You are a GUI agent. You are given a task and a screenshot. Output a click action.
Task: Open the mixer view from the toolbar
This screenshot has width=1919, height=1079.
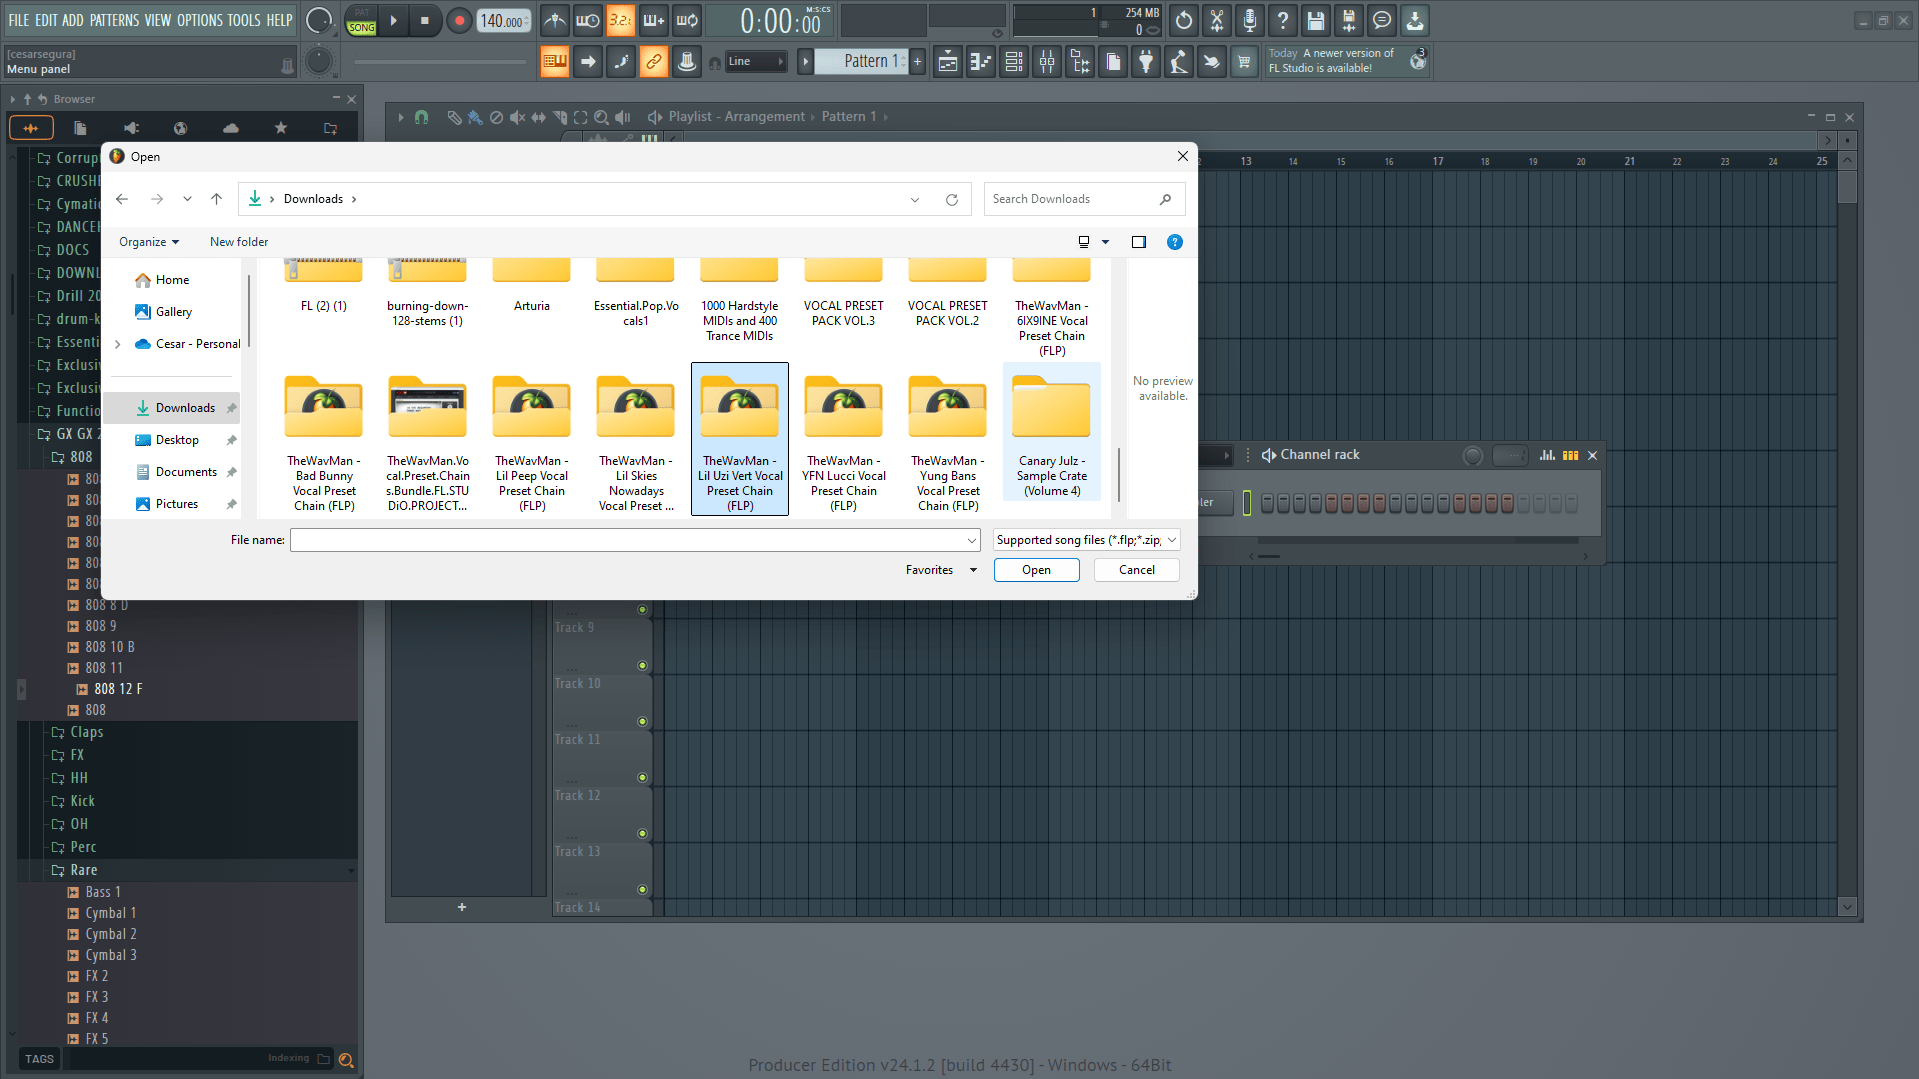1047,62
